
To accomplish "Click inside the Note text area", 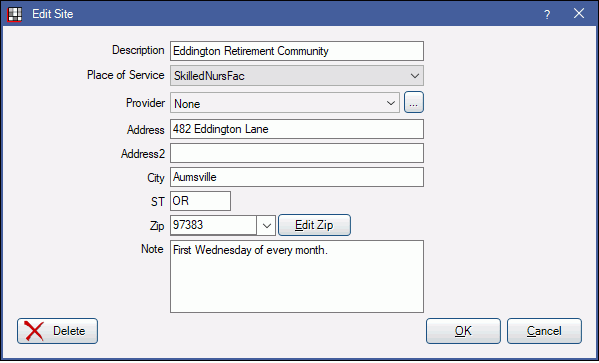I will [x=297, y=277].
